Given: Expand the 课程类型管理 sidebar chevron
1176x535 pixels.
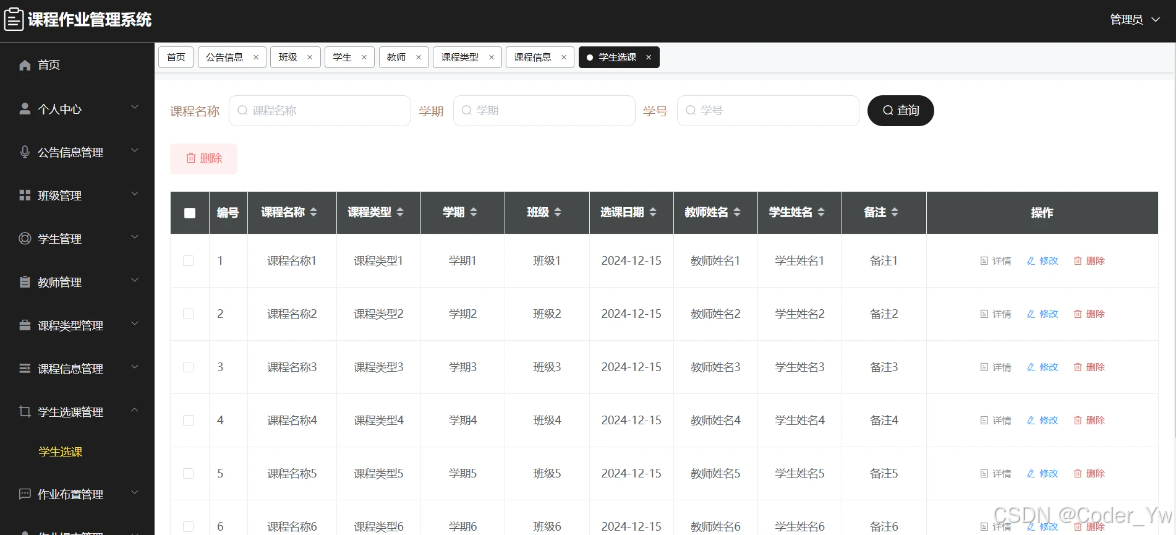Looking at the screenshot, I should tap(134, 324).
